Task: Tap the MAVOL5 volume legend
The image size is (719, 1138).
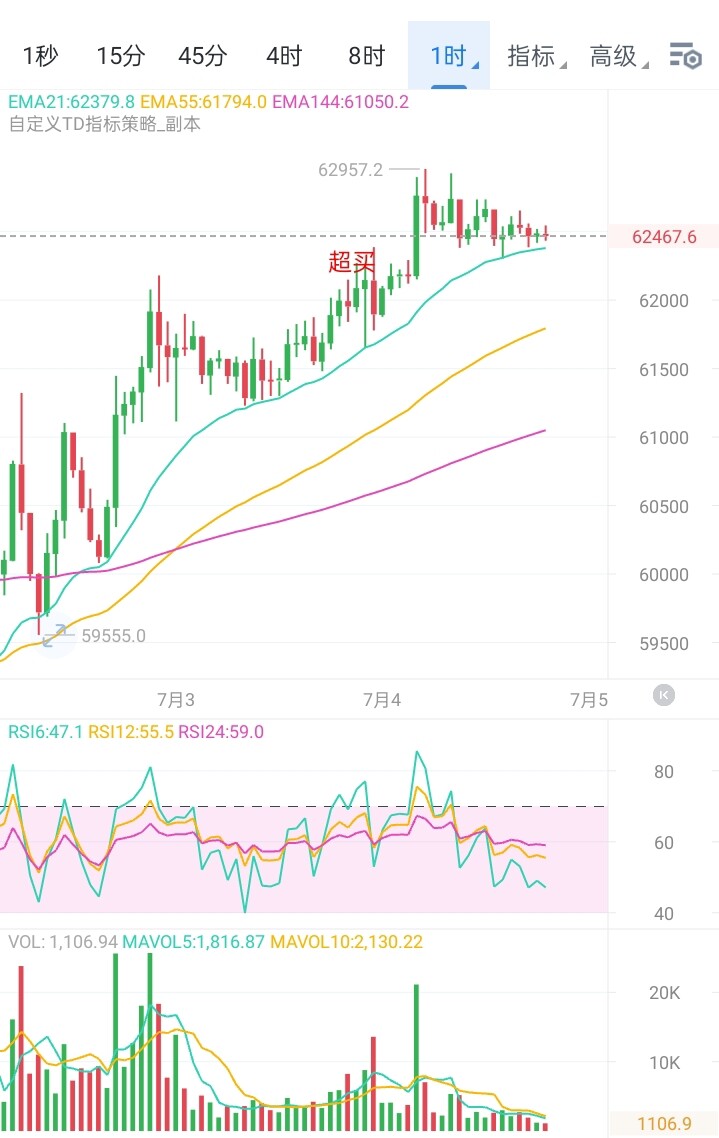Action: [193, 942]
